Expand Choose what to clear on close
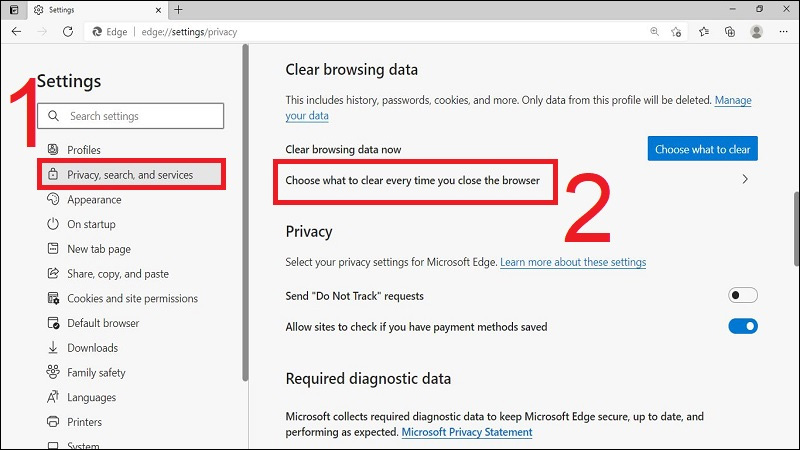The image size is (800, 450). point(744,180)
